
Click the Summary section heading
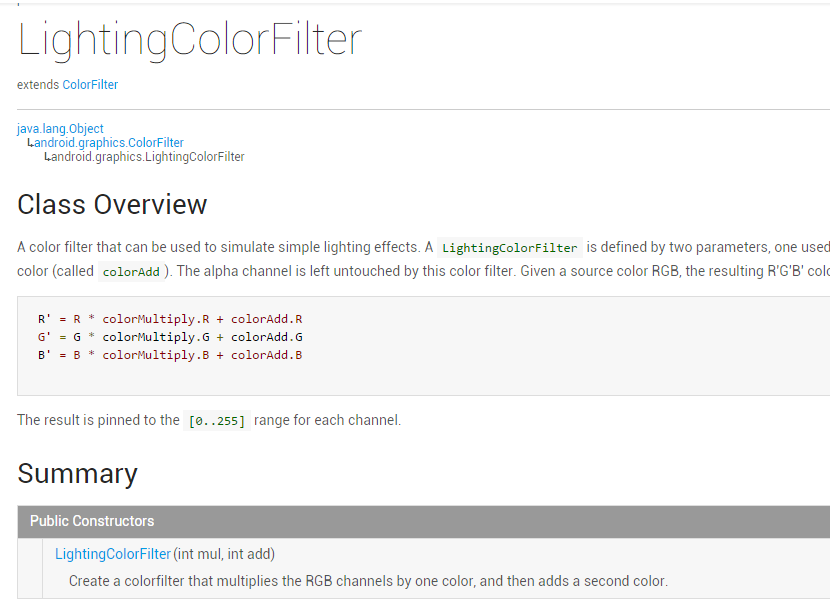77,473
